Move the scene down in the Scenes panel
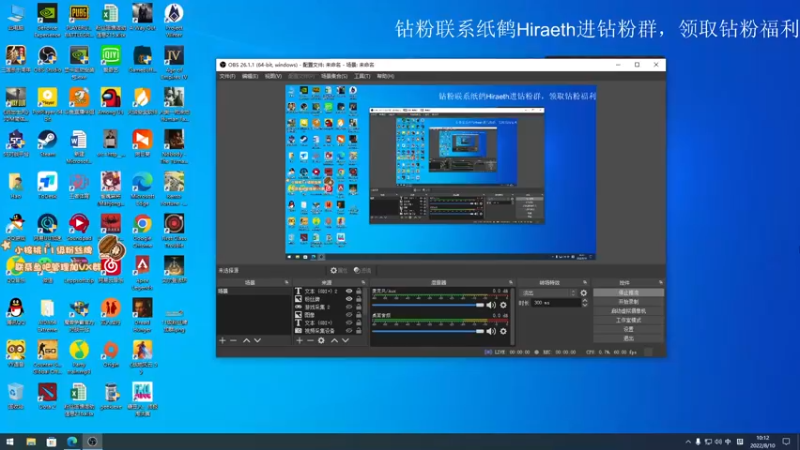The height and width of the screenshot is (450, 800). click(x=258, y=340)
